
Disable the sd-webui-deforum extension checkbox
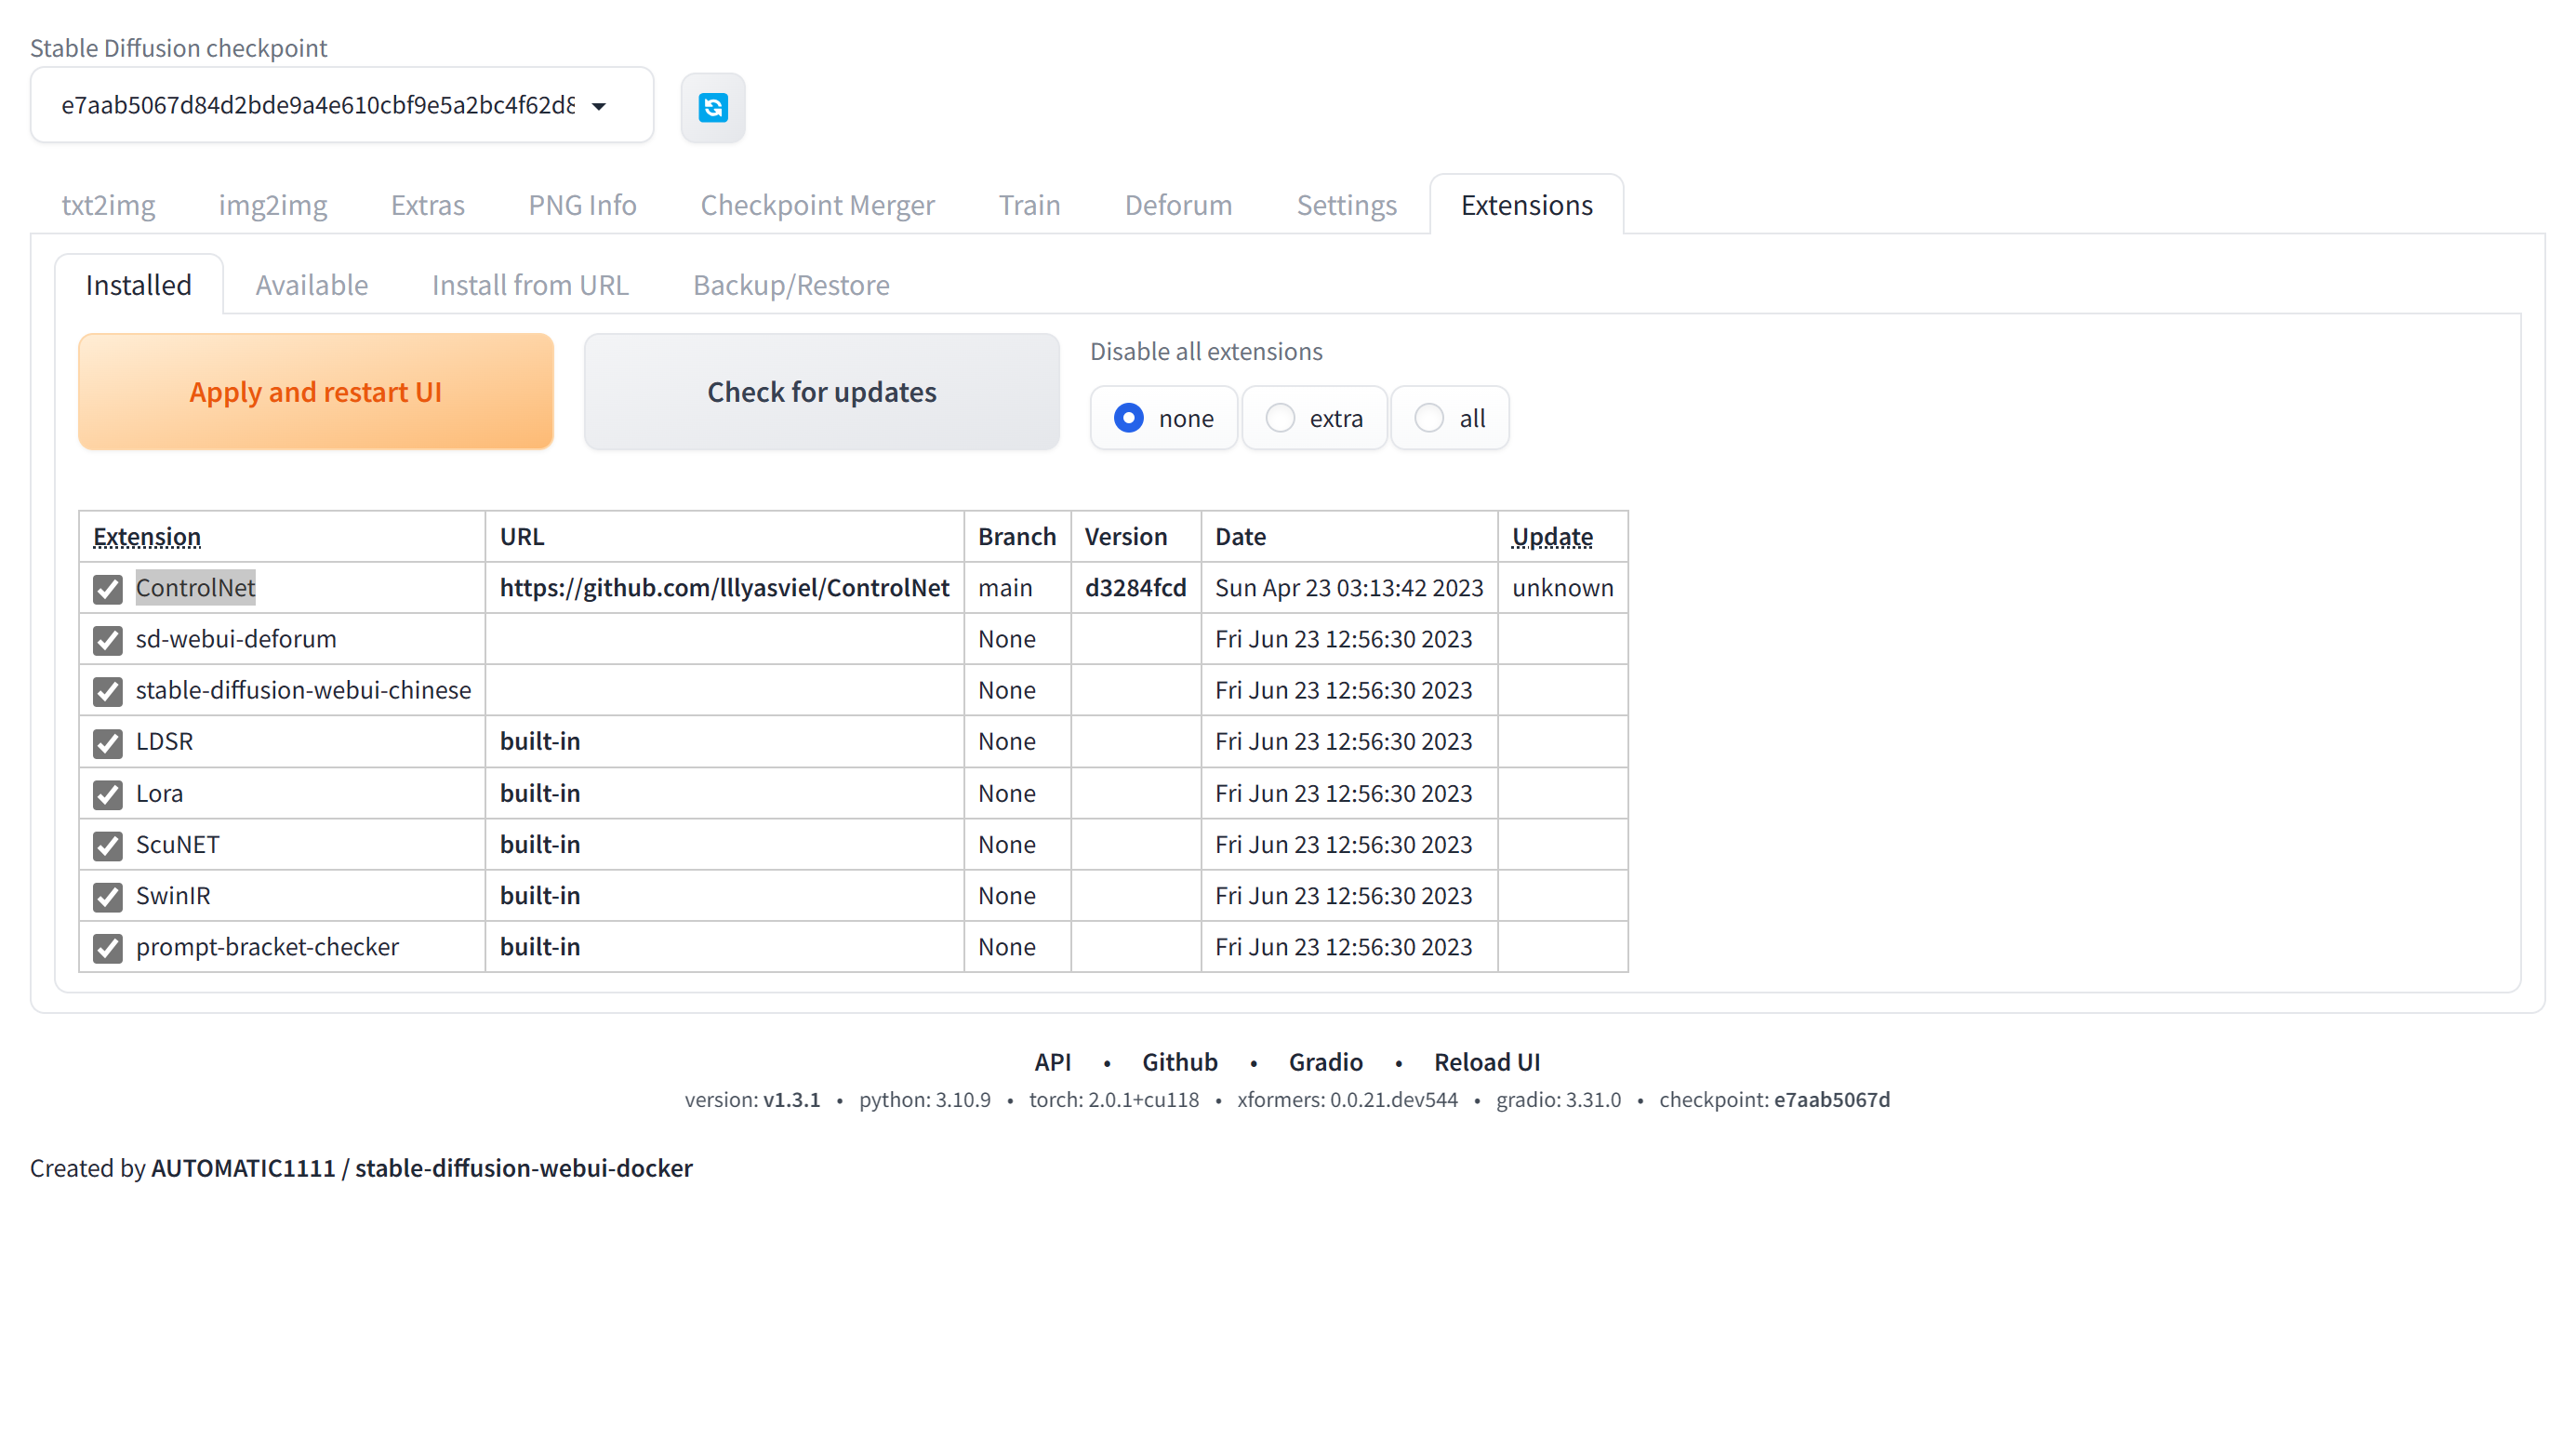click(x=108, y=640)
